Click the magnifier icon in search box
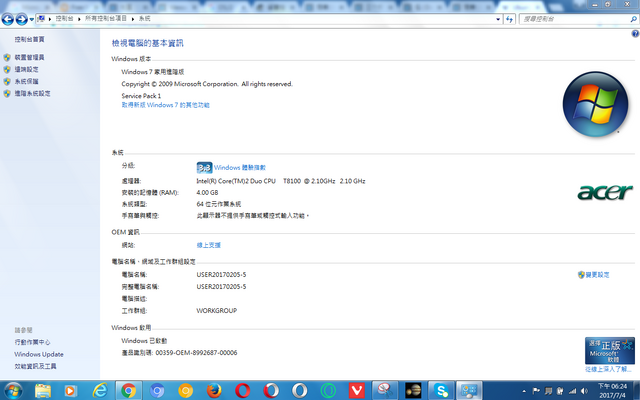The width and height of the screenshot is (640, 400). point(633,19)
